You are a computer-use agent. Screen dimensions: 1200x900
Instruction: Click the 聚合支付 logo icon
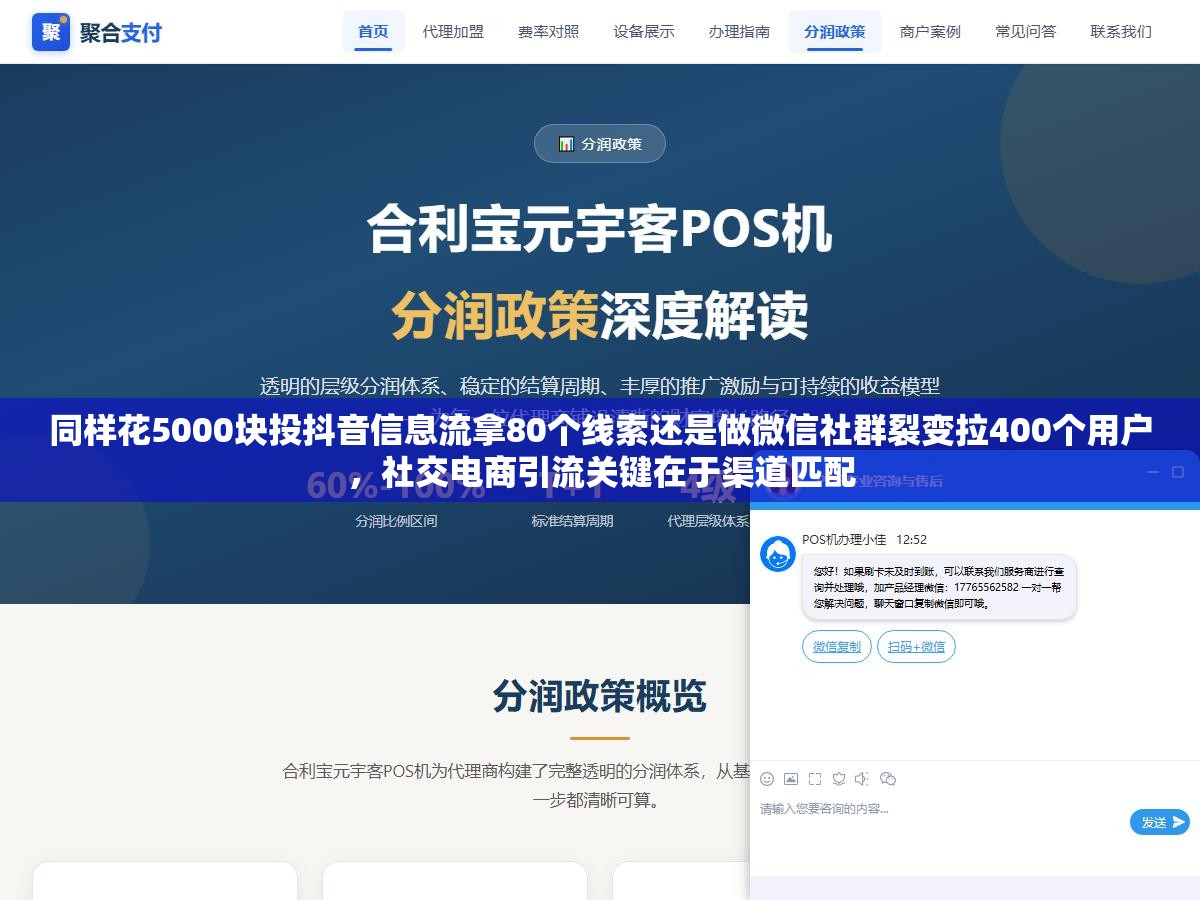(51, 32)
